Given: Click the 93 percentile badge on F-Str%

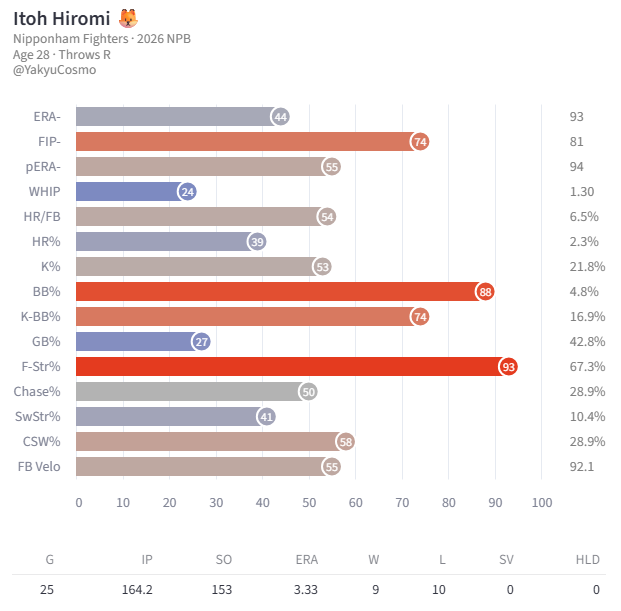Looking at the screenshot, I should click(x=509, y=367).
